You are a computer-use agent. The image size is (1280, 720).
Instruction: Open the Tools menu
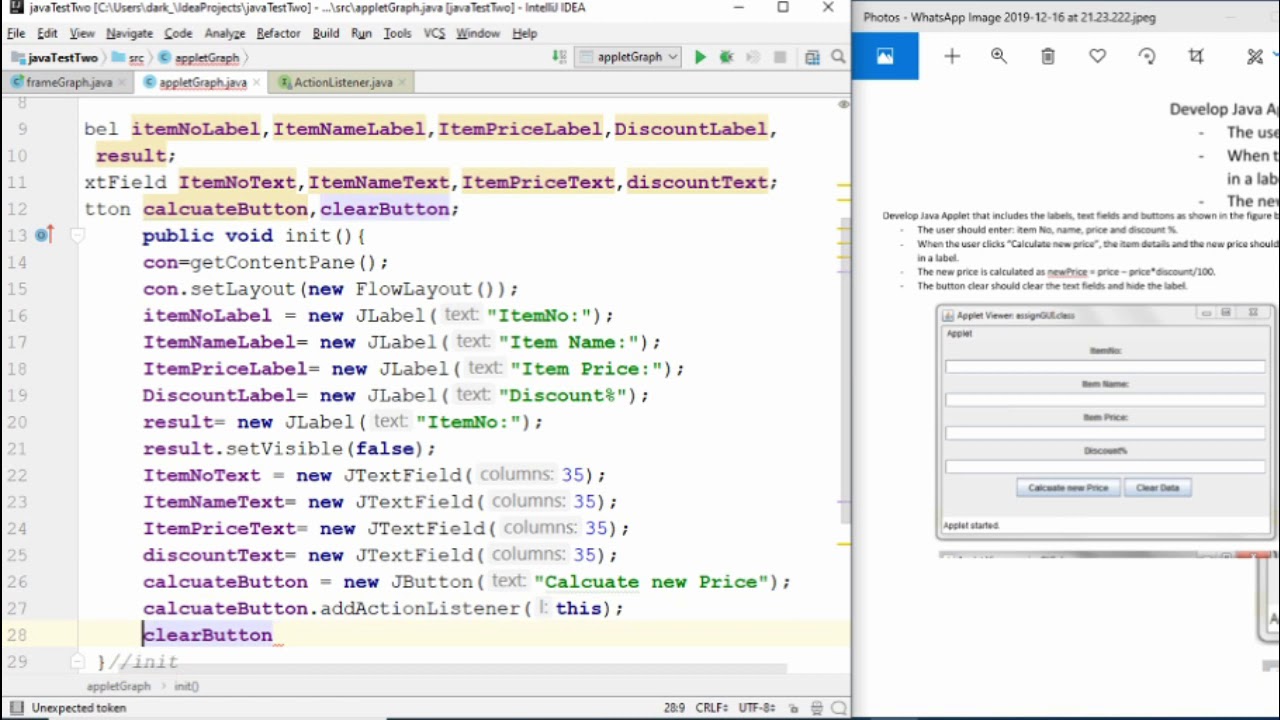click(x=397, y=33)
